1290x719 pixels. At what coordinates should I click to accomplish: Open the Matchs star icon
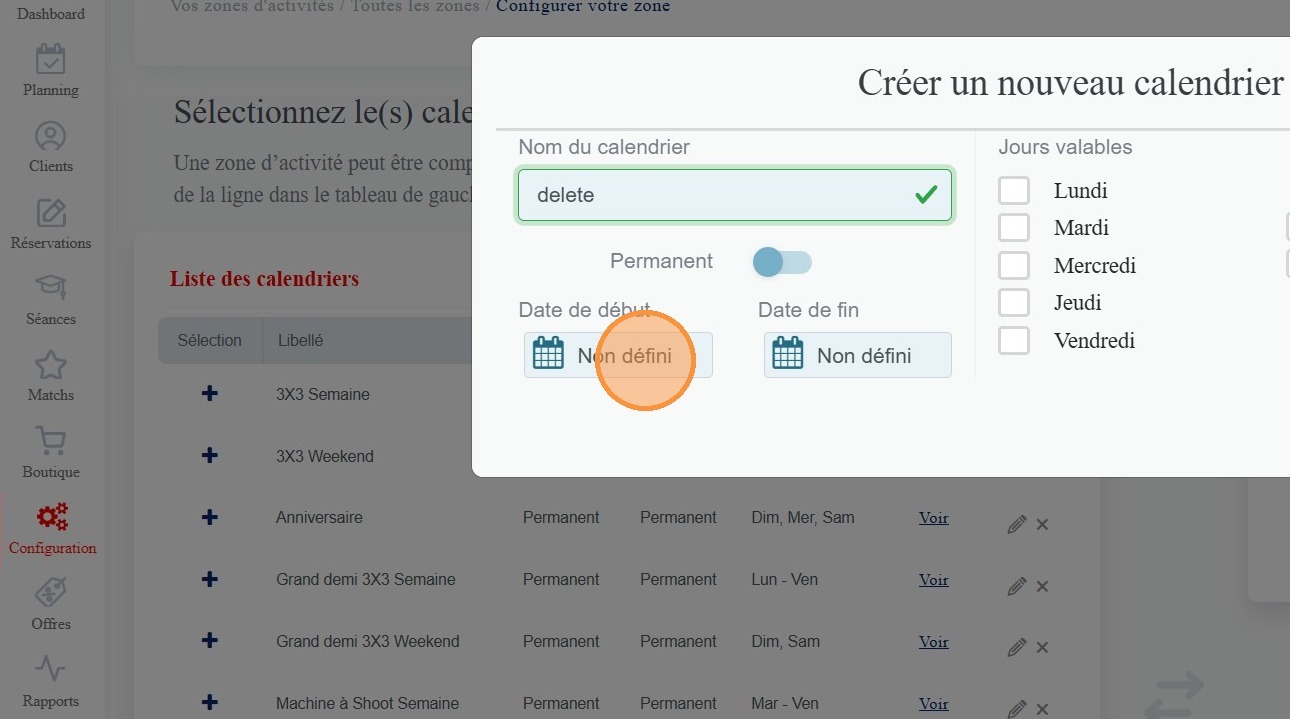point(51,365)
